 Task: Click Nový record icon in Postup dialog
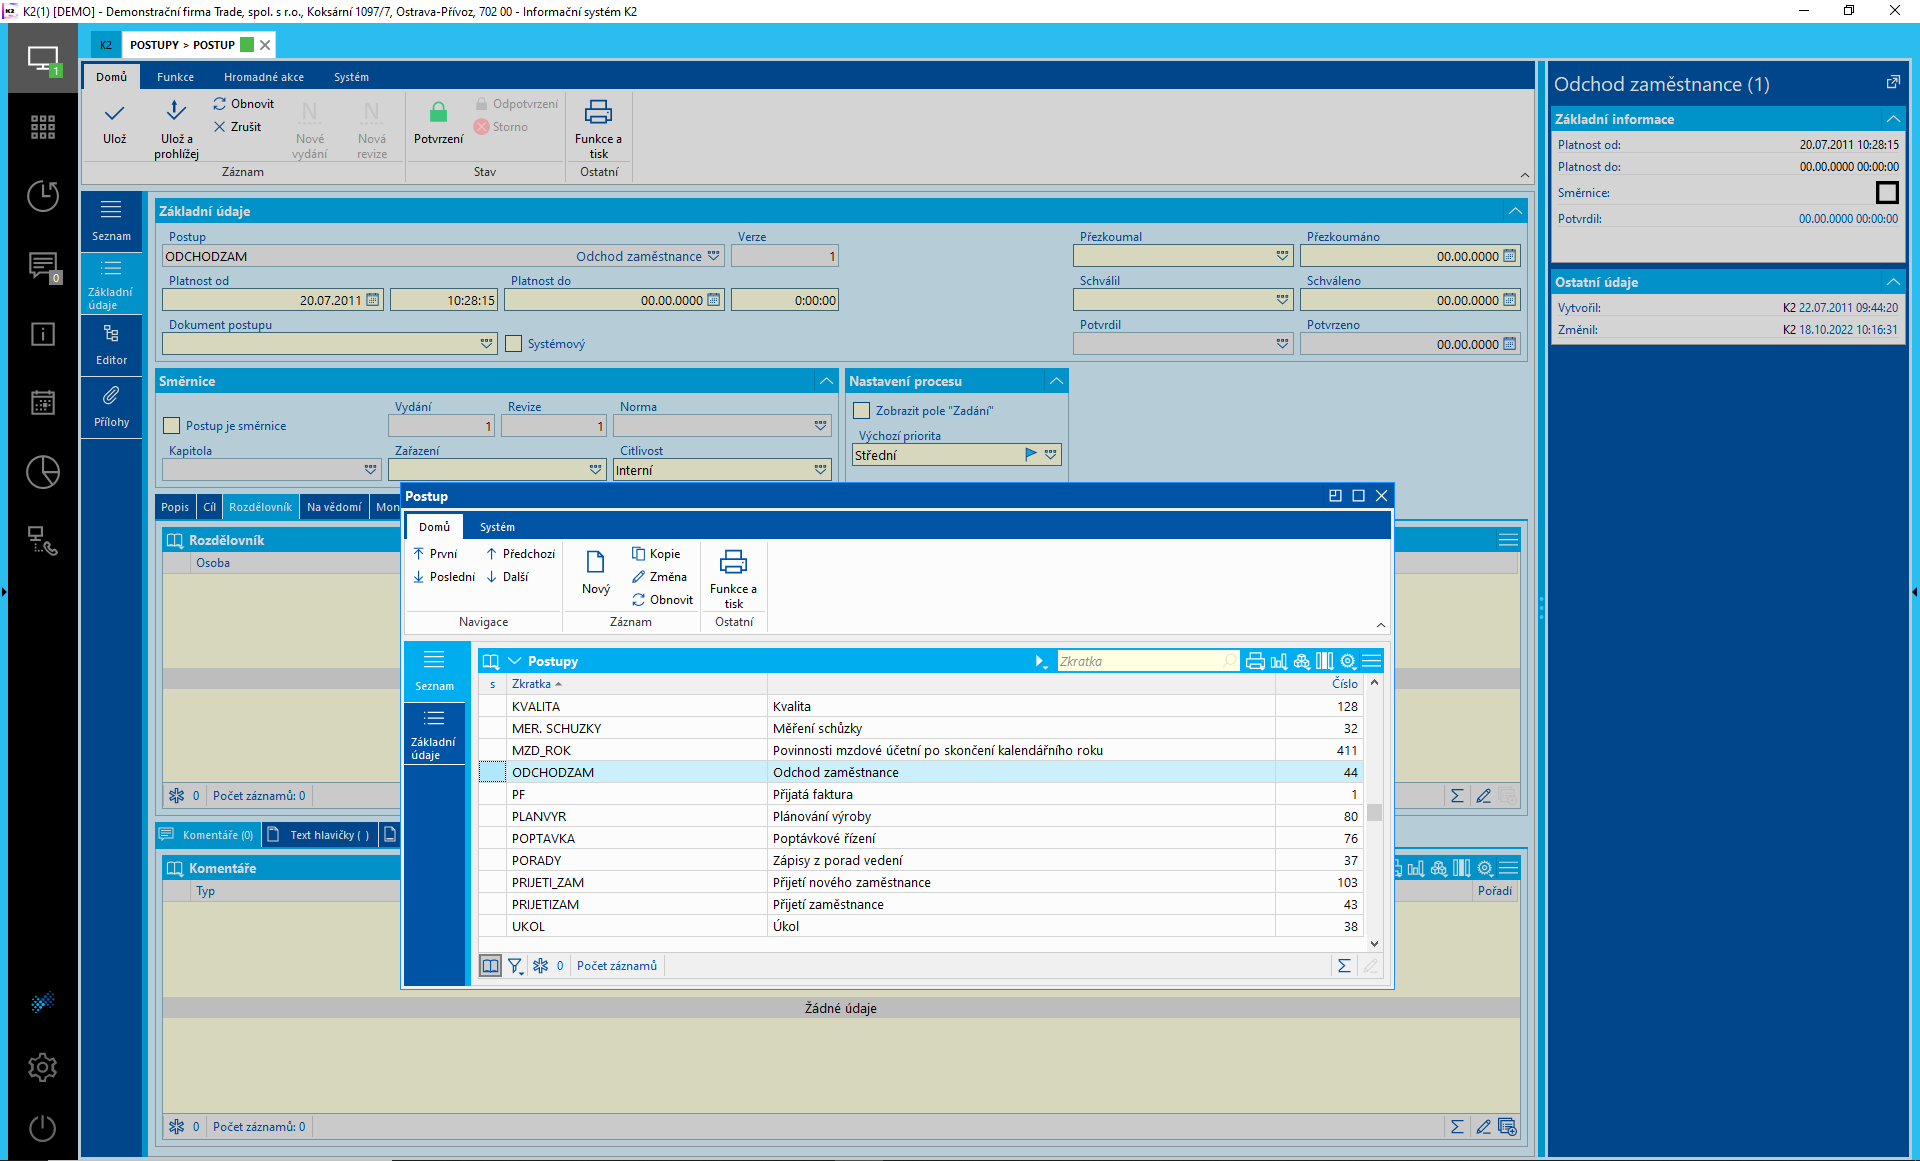(595, 562)
